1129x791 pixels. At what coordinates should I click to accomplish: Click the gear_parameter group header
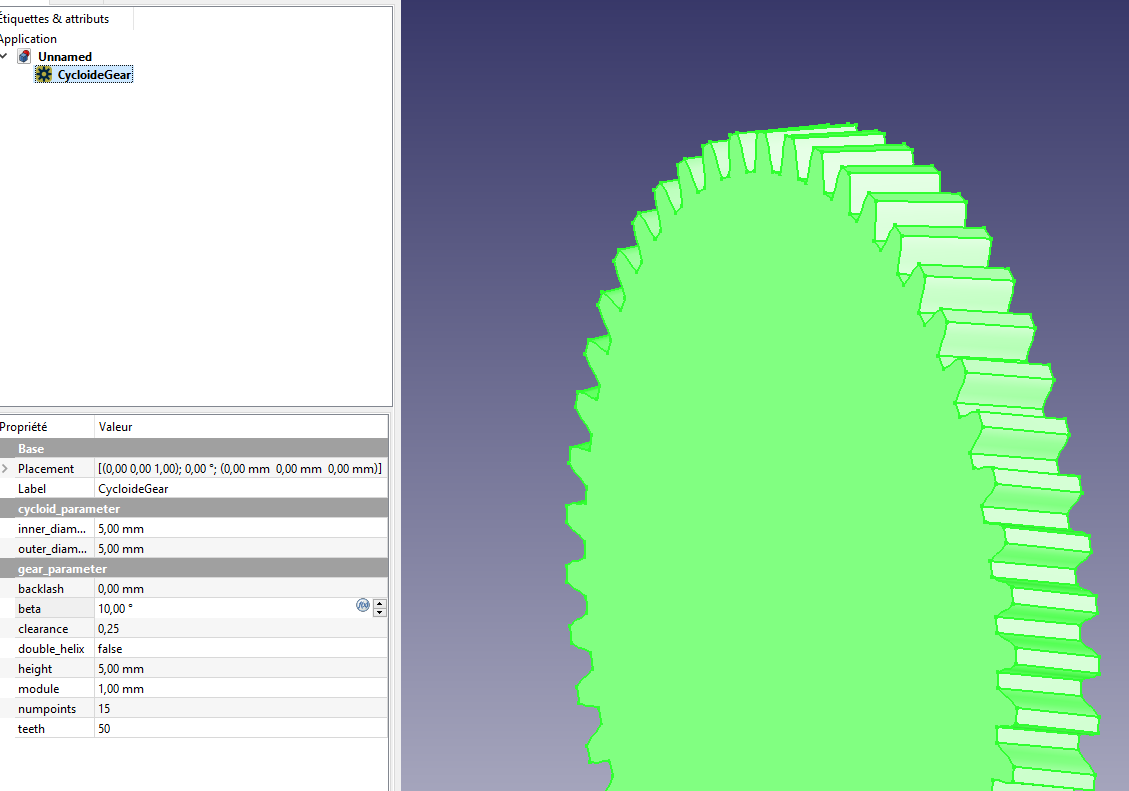pyautogui.click(x=194, y=569)
